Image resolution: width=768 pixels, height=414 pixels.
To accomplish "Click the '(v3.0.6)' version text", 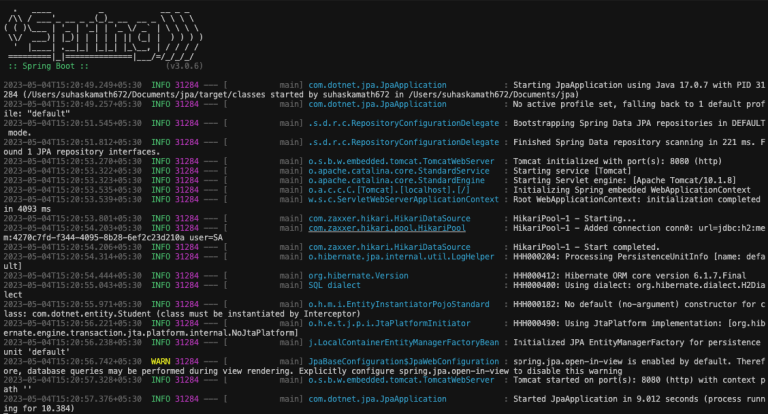I will pos(184,66).
